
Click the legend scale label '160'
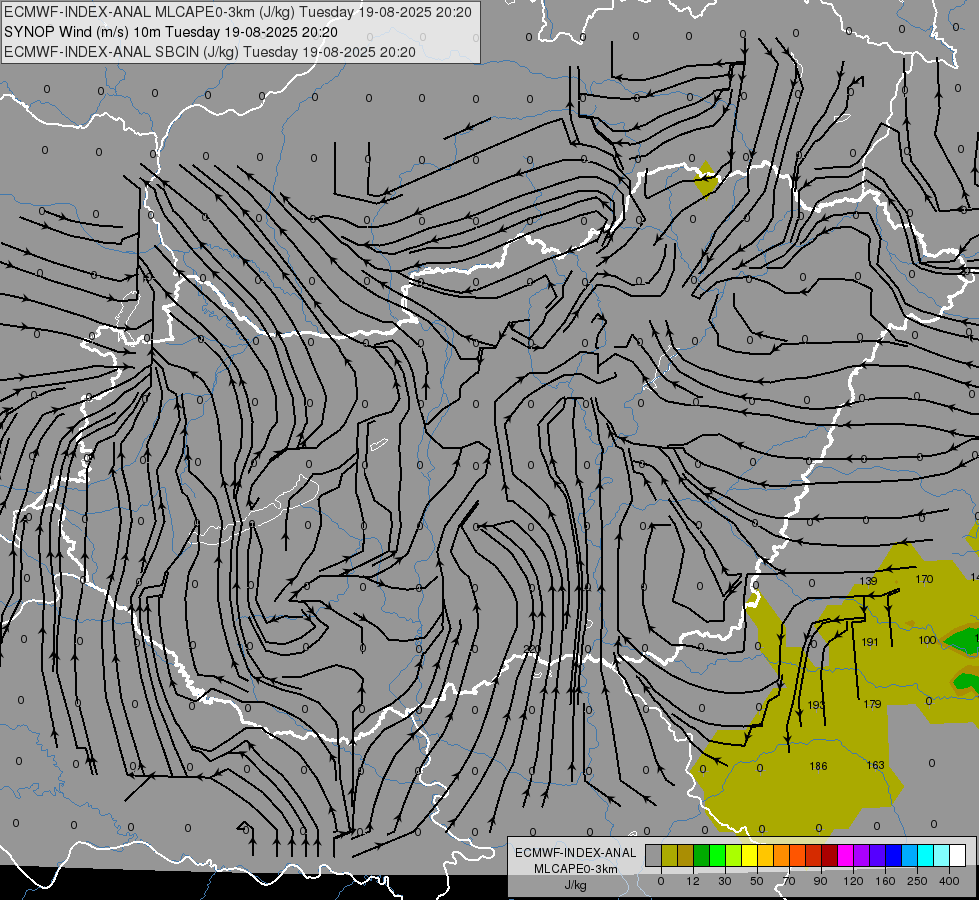coord(885,881)
